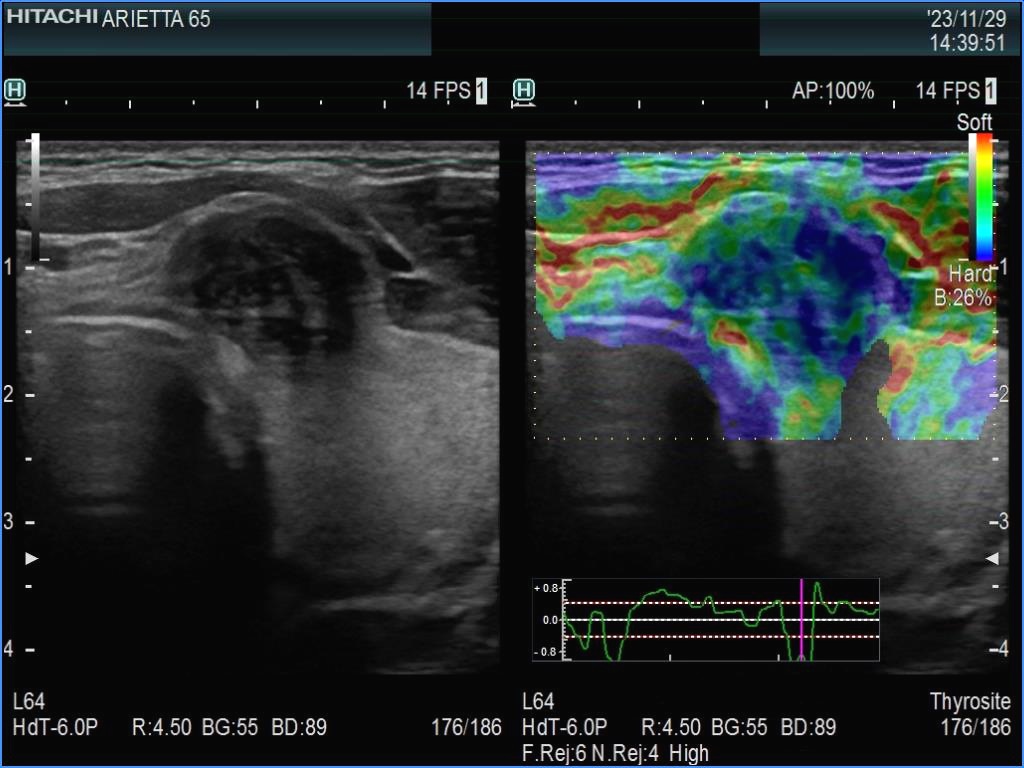Click the L64 probe label under the elastography pane

[538, 701]
